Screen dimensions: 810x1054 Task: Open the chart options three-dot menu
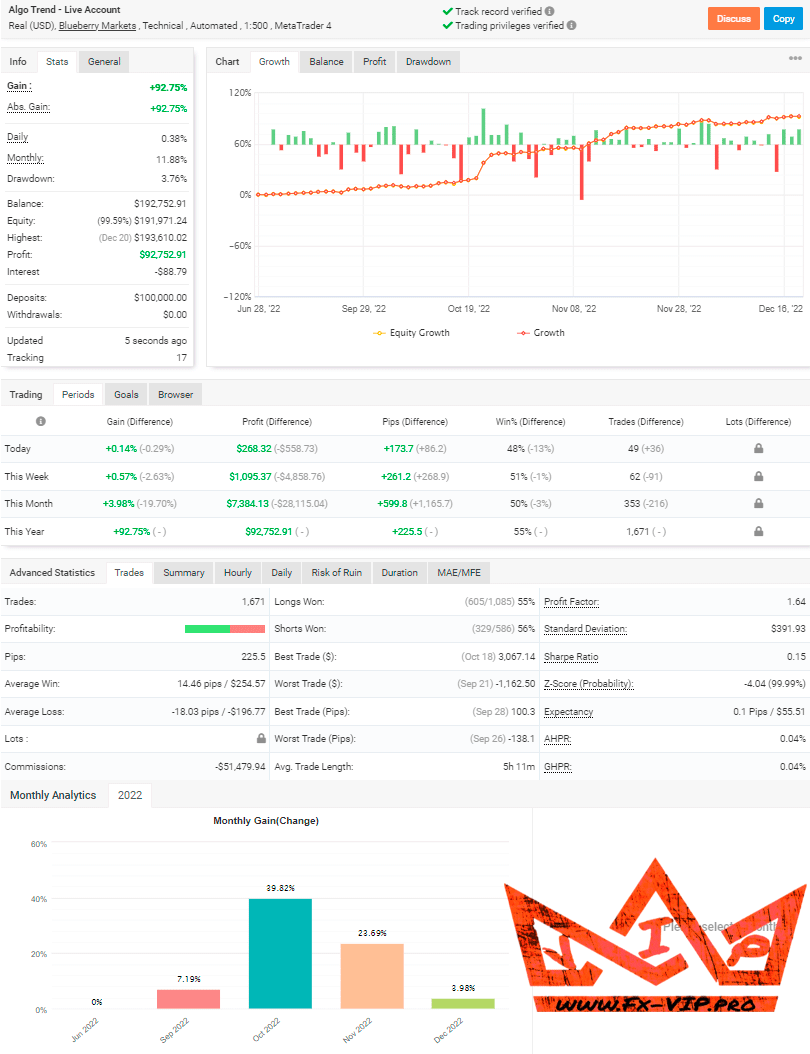click(795, 59)
